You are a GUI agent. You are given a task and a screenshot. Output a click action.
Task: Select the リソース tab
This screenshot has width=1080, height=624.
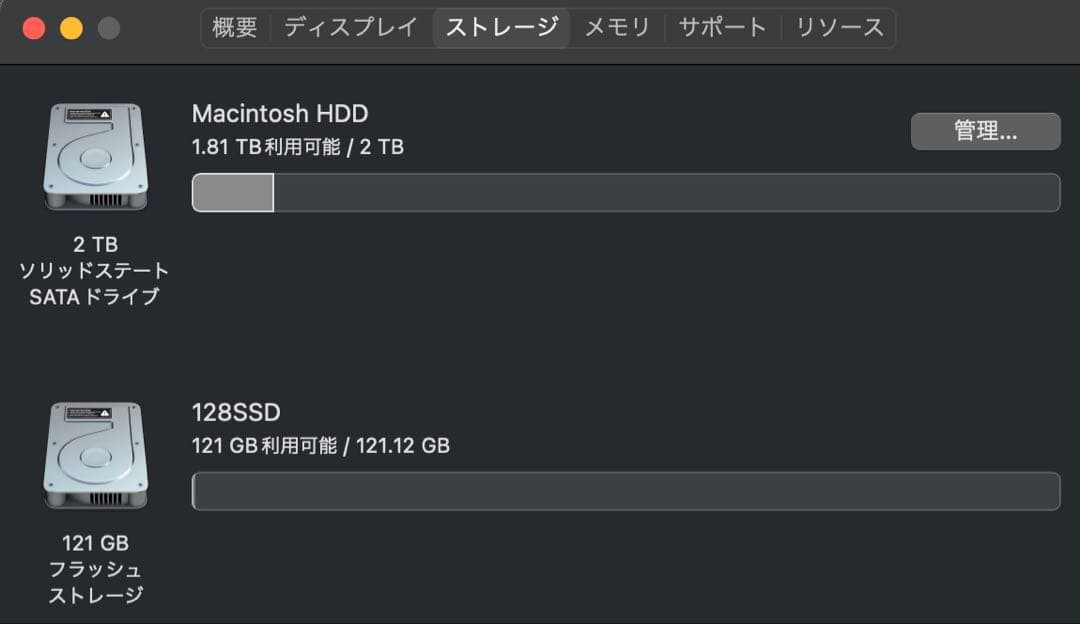click(x=838, y=27)
